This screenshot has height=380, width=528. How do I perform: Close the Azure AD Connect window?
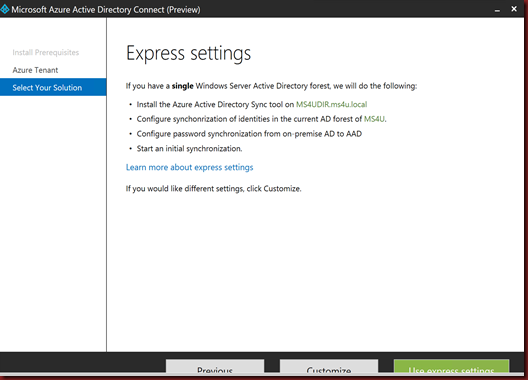tap(514, 9)
